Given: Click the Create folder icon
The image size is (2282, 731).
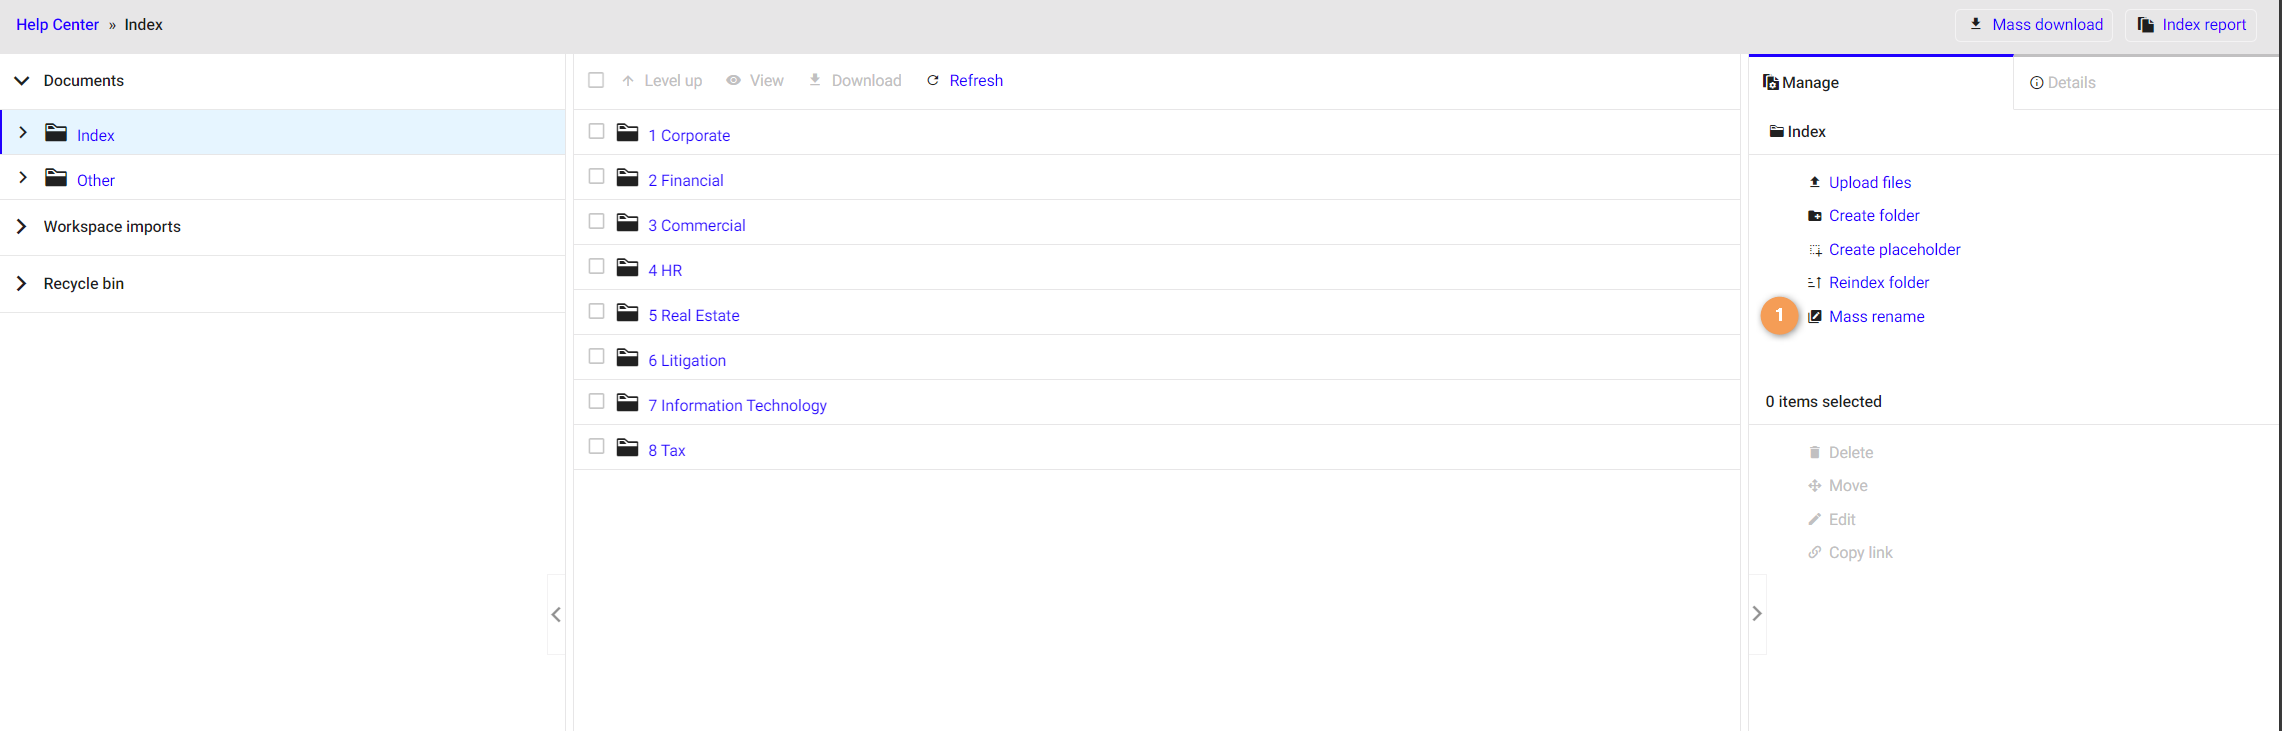Looking at the screenshot, I should (1814, 216).
